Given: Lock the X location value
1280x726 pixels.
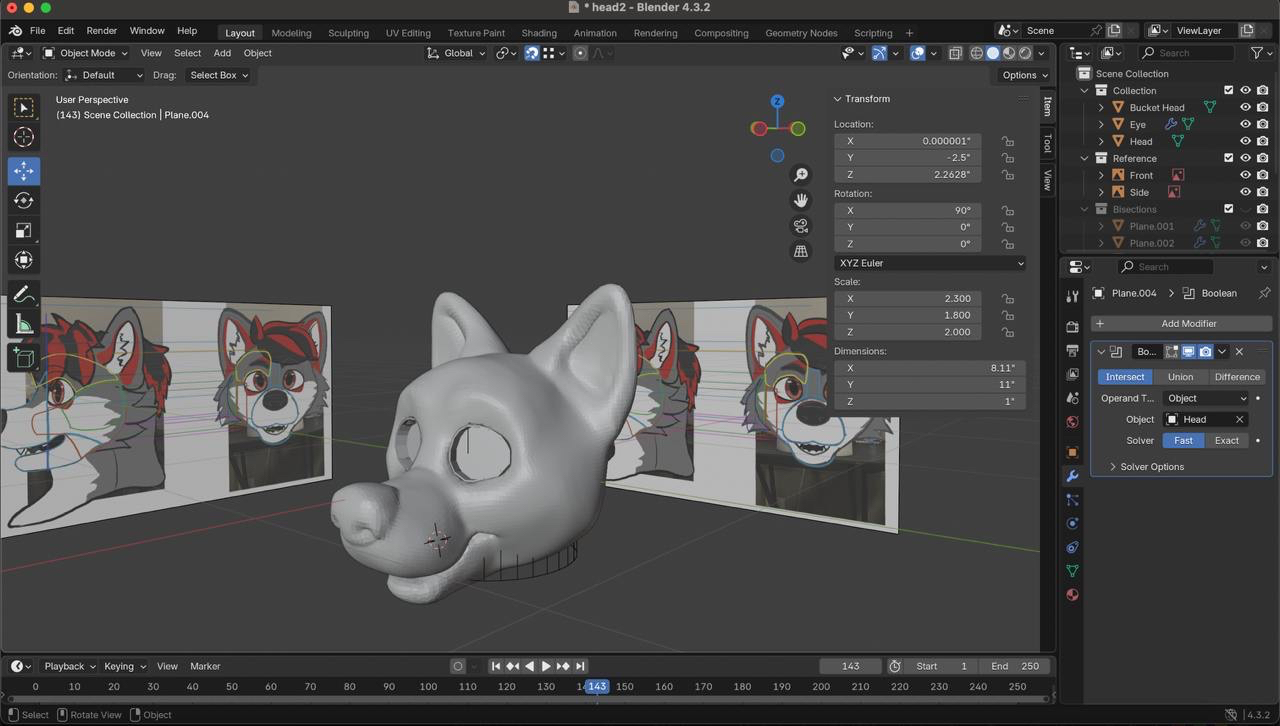Looking at the screenshot, I should pos(1008,141).
